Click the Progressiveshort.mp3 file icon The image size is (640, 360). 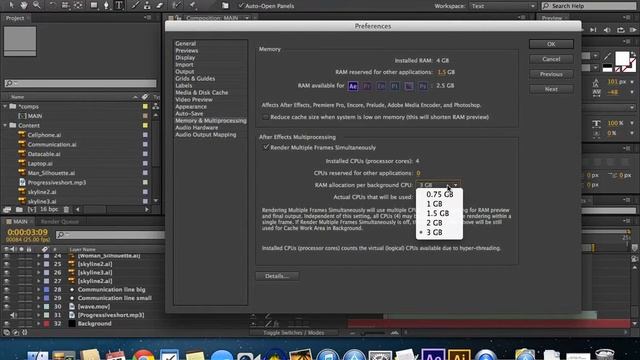[x=22, y=182]
